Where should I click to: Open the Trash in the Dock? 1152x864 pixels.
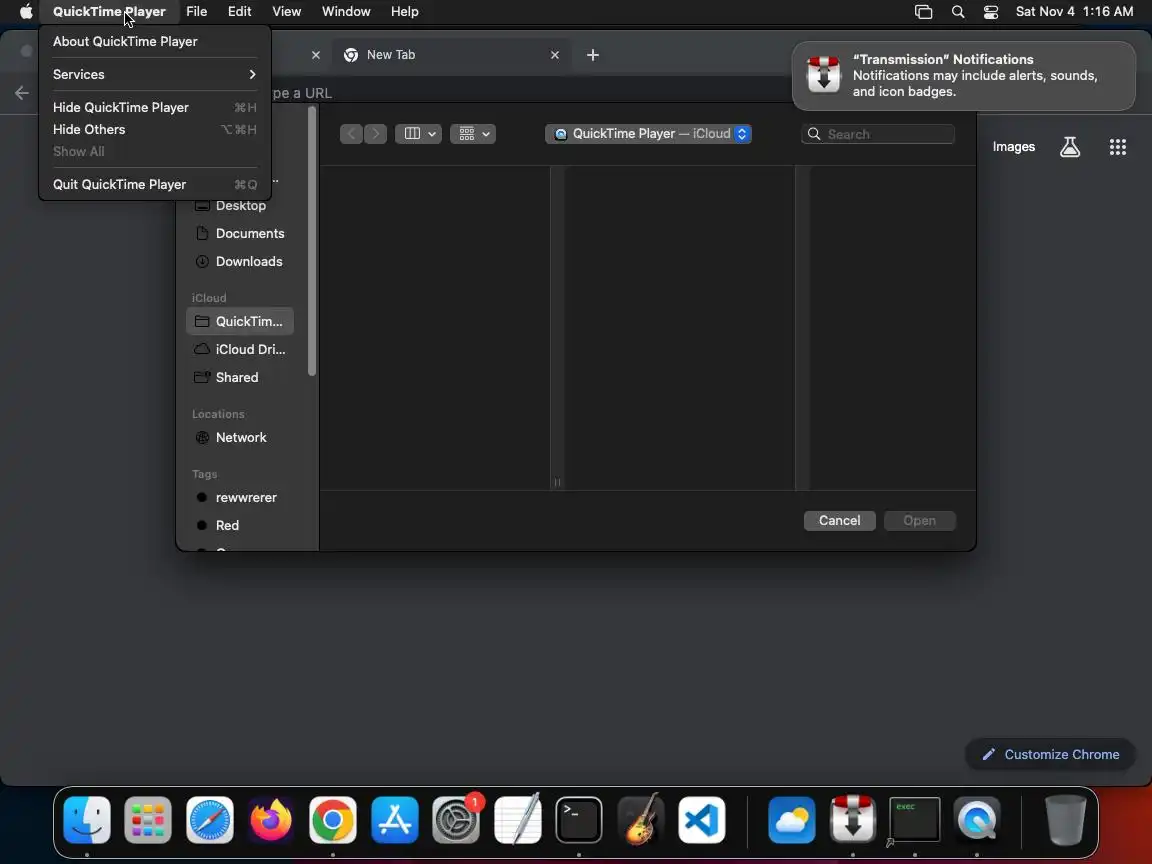pos(1065,820)
